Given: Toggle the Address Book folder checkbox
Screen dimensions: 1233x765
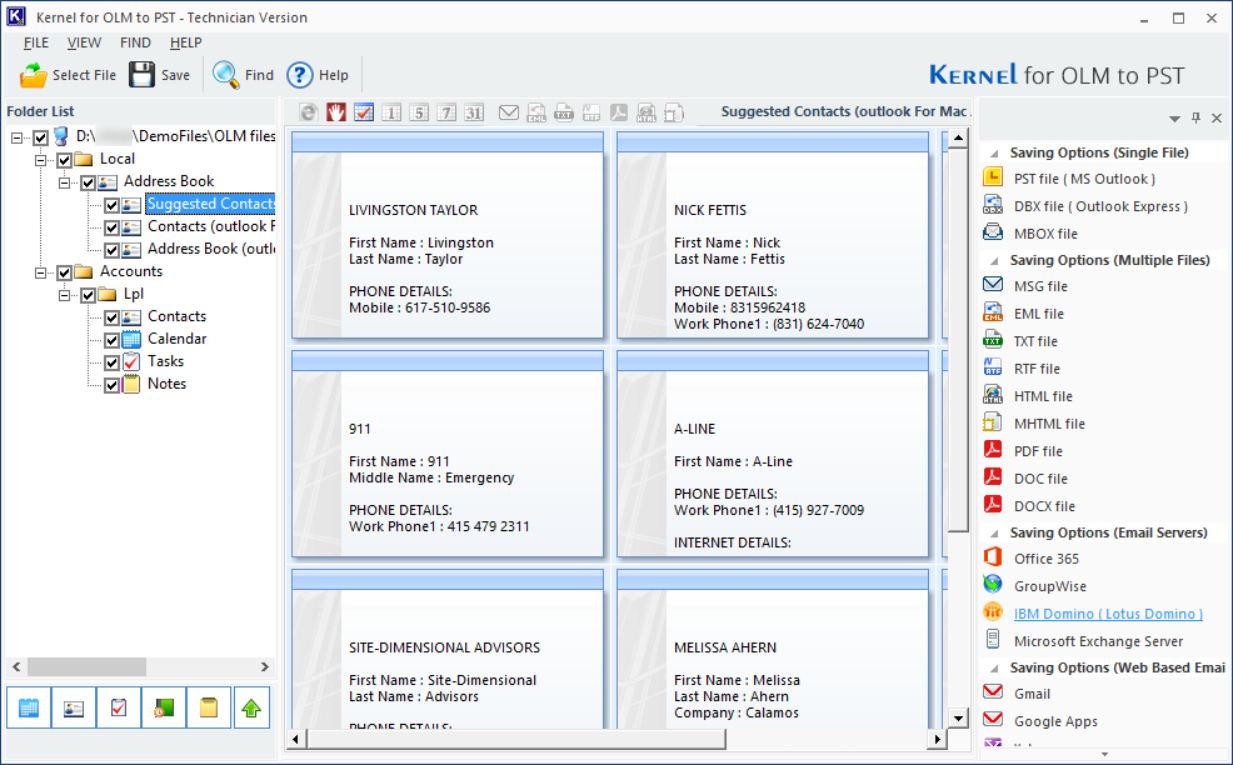Looking at the screenshot, I should pos(88,182).
